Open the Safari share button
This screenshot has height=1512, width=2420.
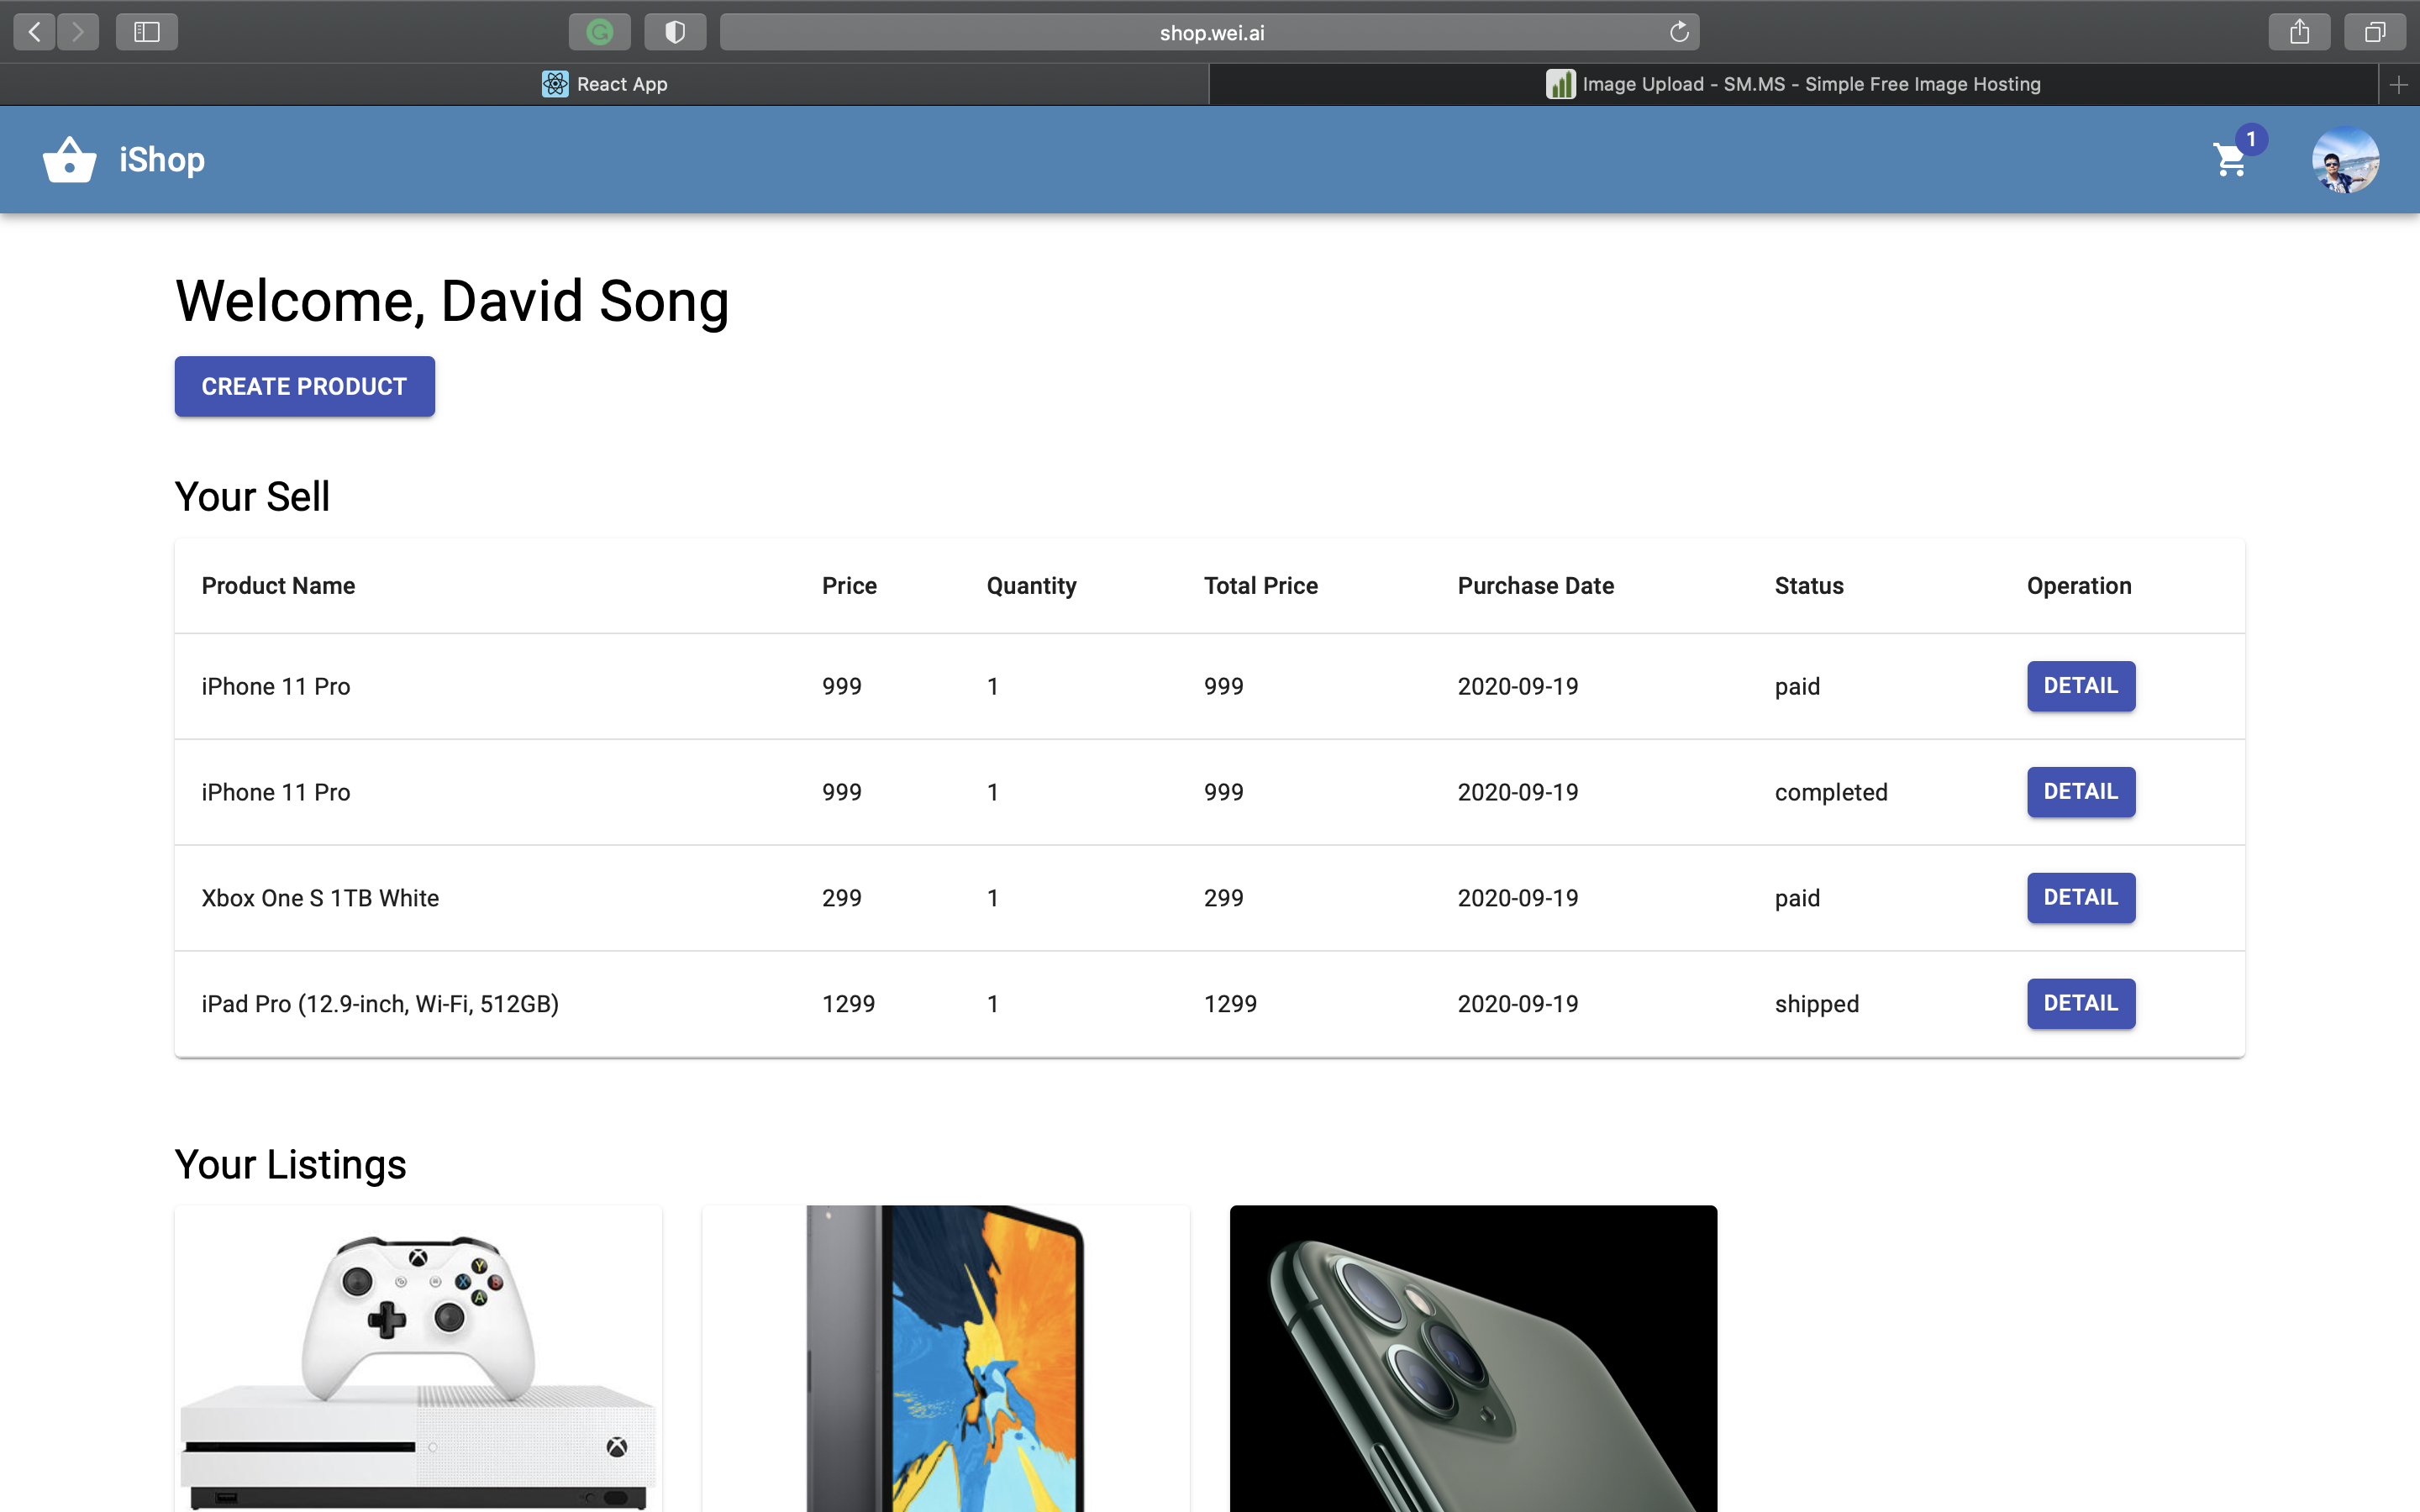tap(2299, 32)
